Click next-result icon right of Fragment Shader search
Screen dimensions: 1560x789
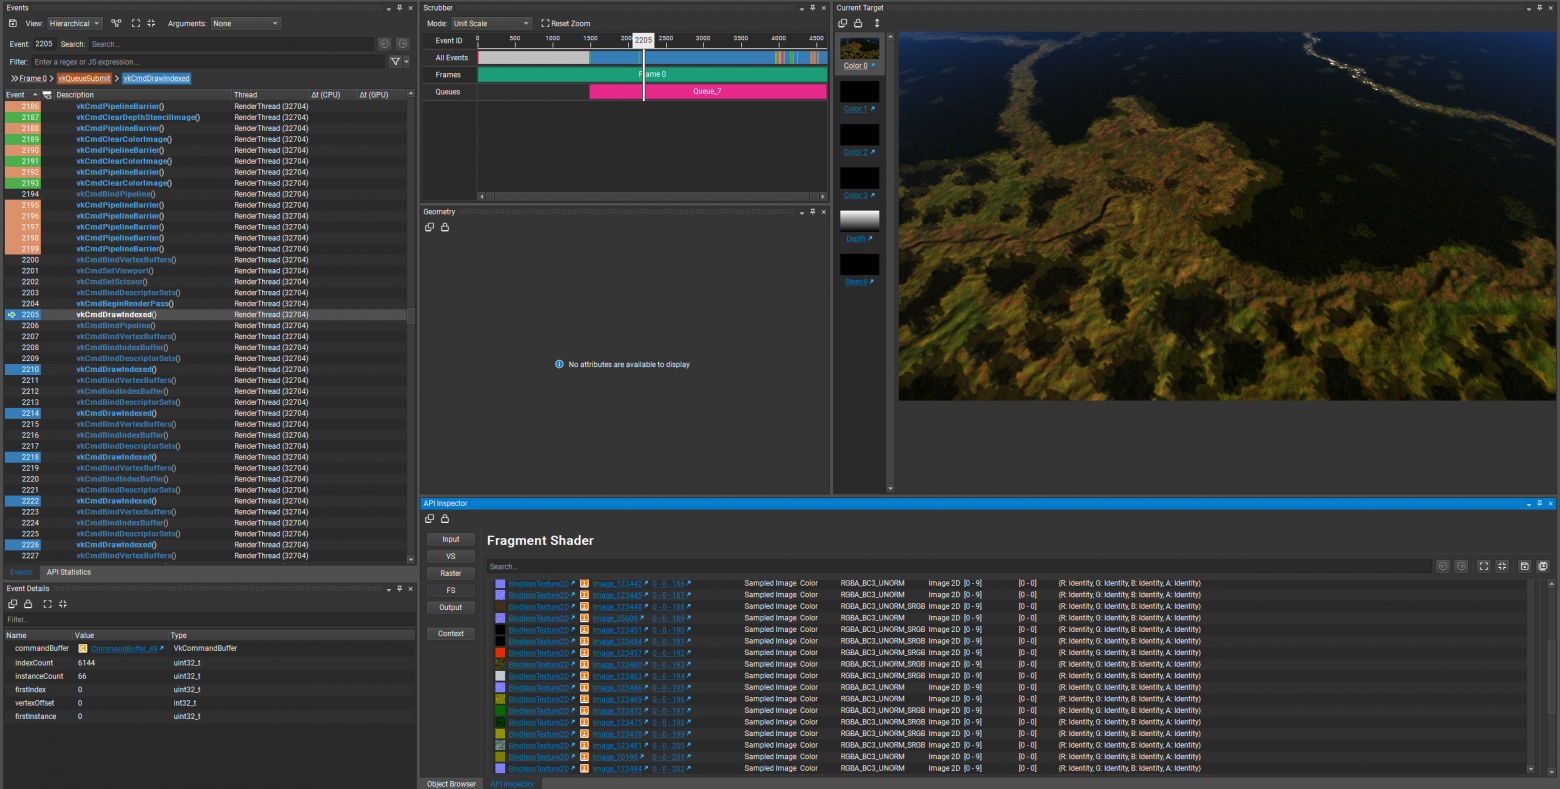(1461, 566)
